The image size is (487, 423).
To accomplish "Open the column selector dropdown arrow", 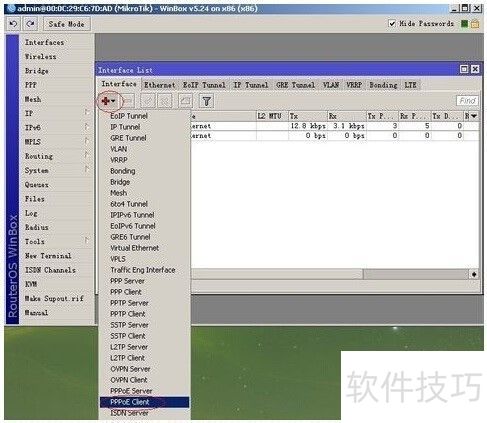I will point(474,116).
